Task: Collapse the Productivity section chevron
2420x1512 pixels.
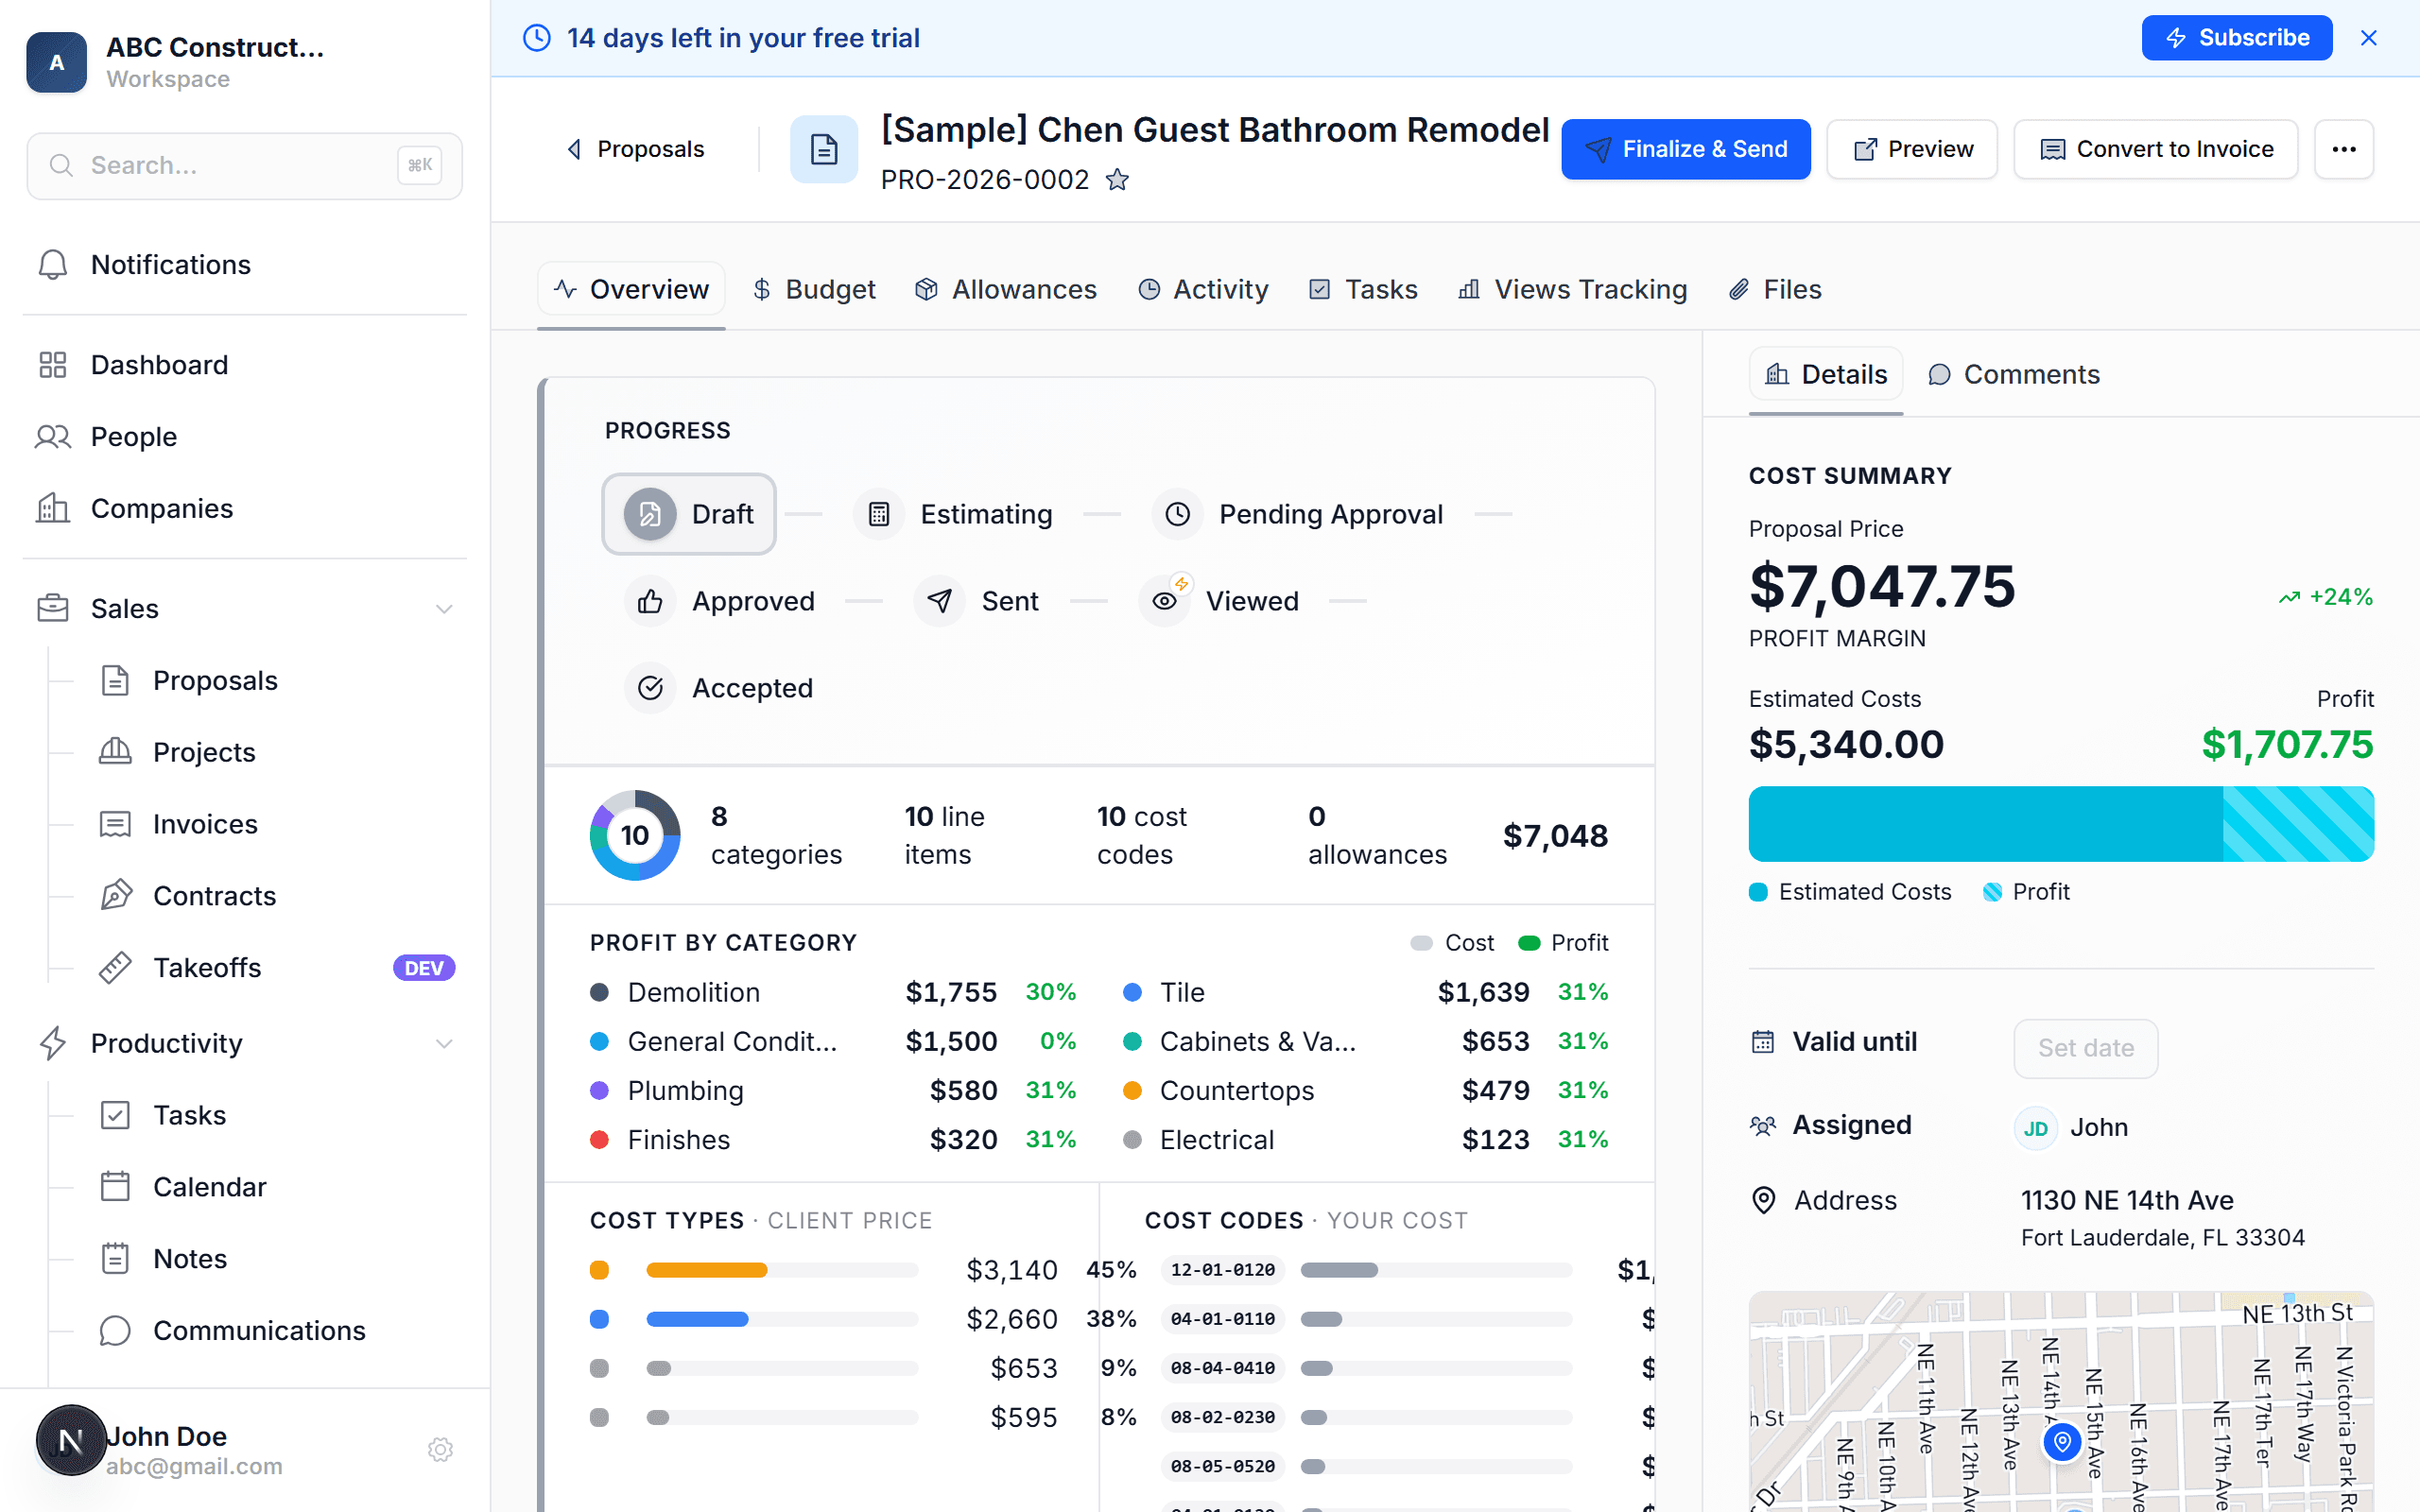Action: [444, 1043]
